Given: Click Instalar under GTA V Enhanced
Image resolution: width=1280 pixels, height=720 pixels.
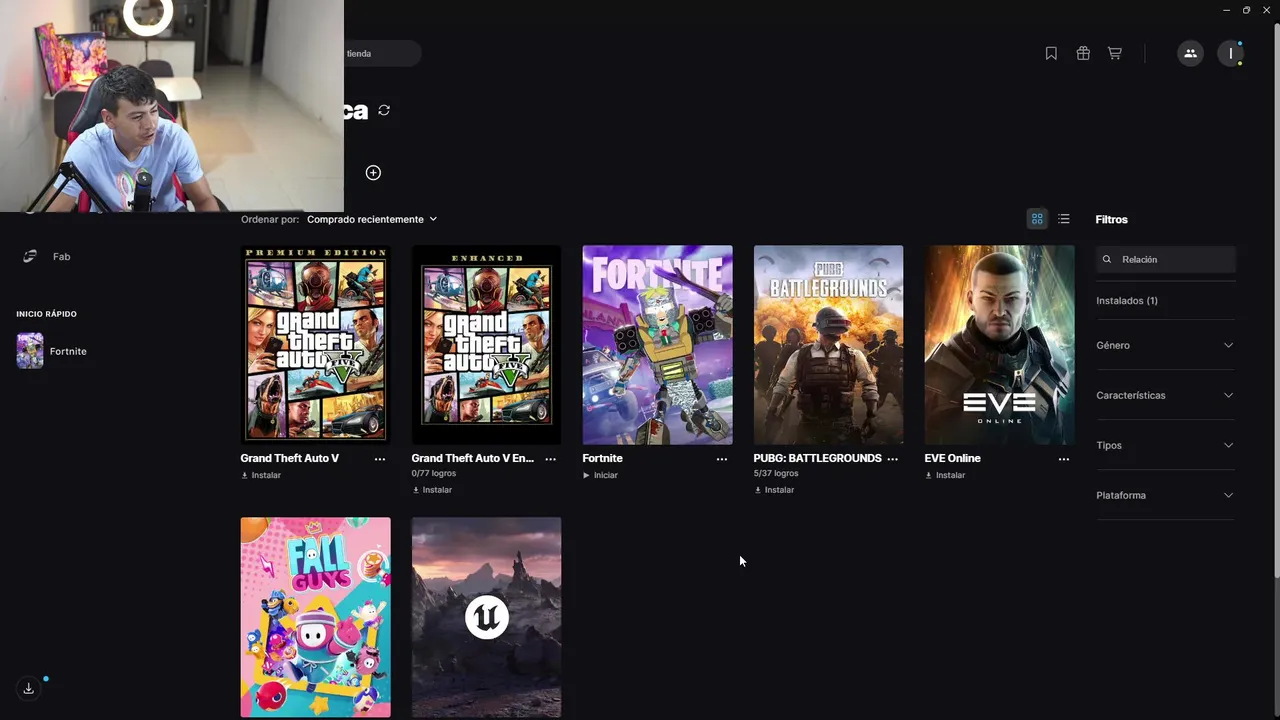Looking at the screenshot, I should pyautogui.click(x=432, y=490).
